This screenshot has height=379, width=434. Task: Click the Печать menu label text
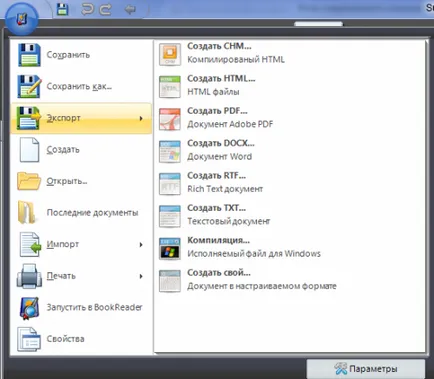point(61,276)
